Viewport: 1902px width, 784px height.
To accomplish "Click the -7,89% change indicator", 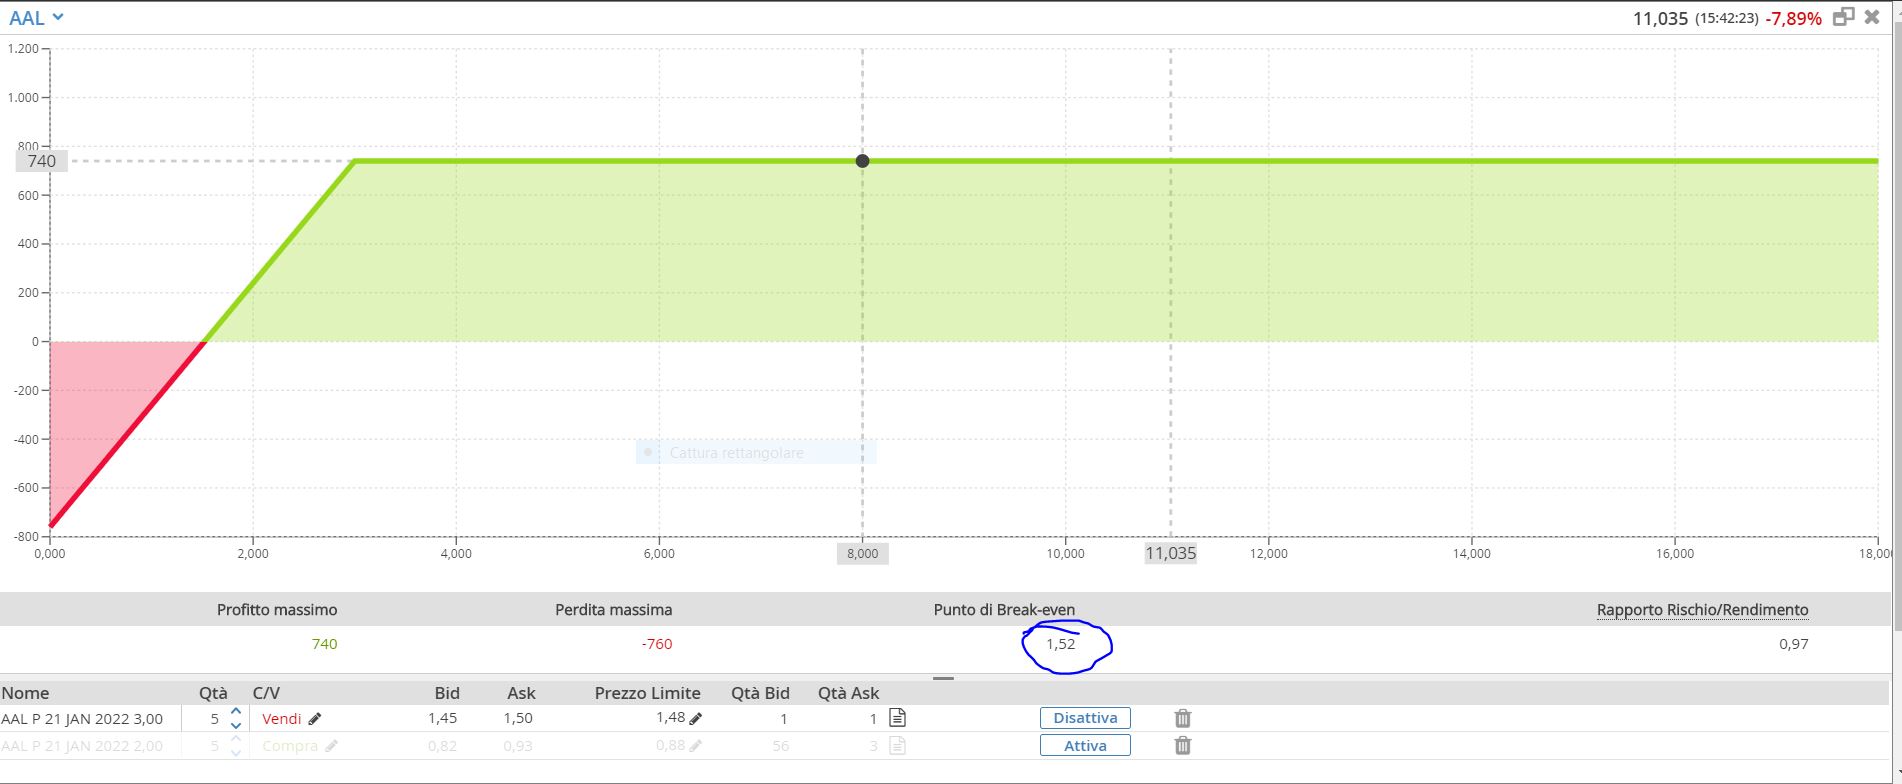I will (x=1793, y=18).
